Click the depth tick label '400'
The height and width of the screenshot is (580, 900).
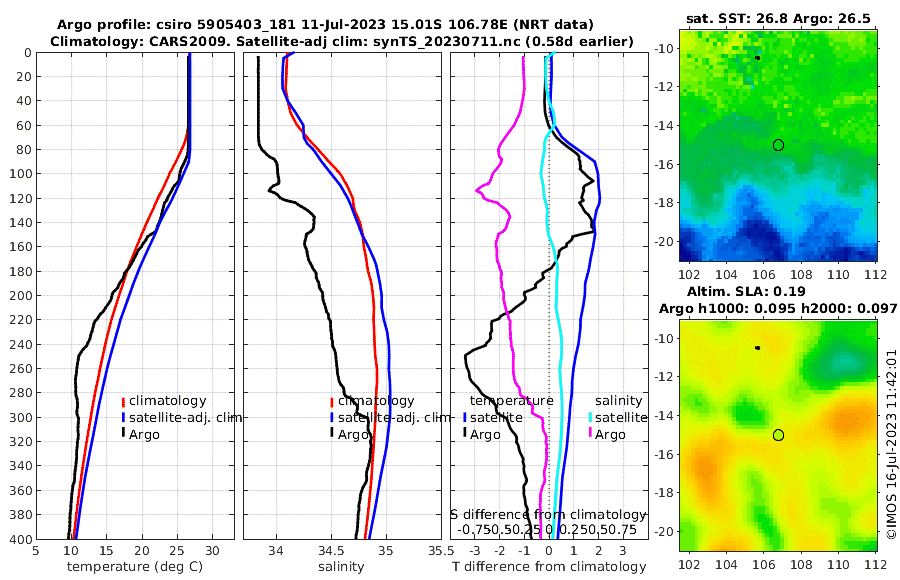[x=21, y=539]
